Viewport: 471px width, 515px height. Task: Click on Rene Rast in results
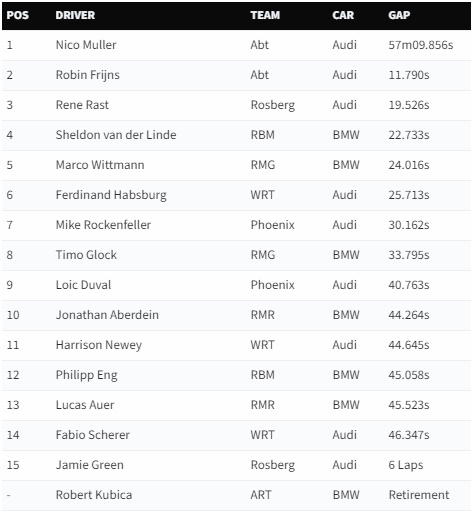[82, 105]
